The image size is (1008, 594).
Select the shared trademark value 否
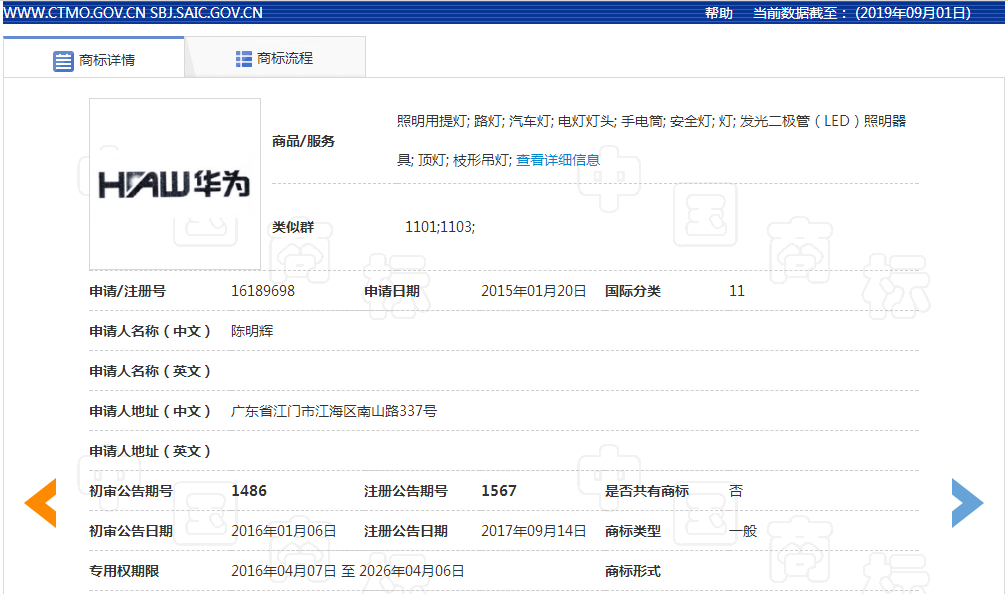[x=736, y=491]
